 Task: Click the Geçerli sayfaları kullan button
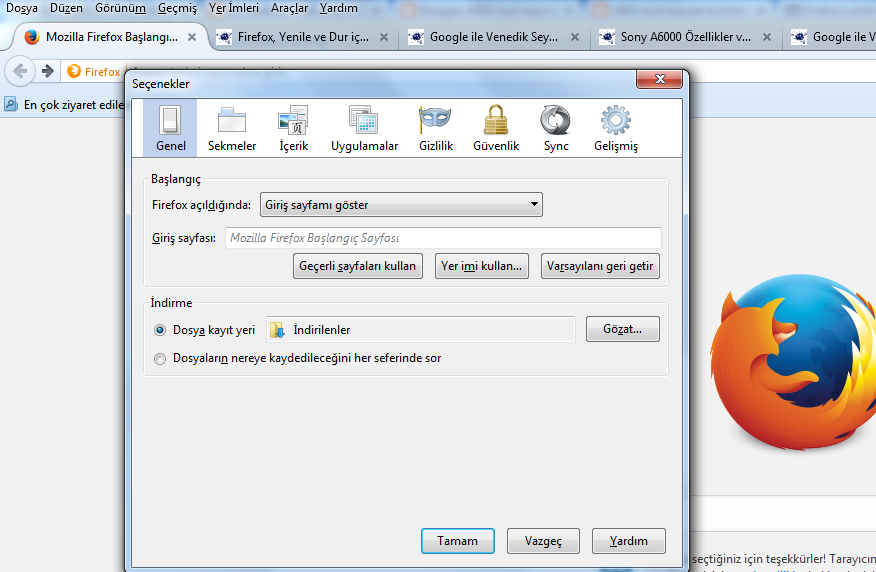click(358, 266)
